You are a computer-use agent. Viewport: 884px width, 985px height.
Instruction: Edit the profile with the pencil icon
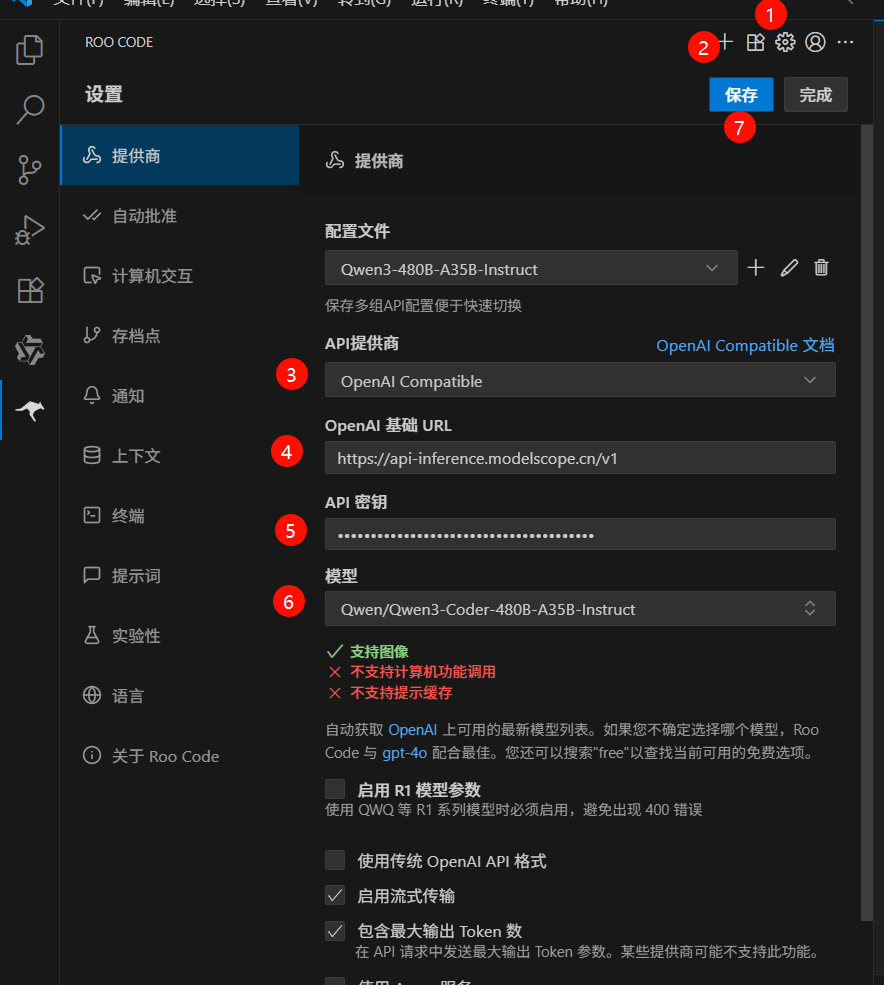point(789,268)
